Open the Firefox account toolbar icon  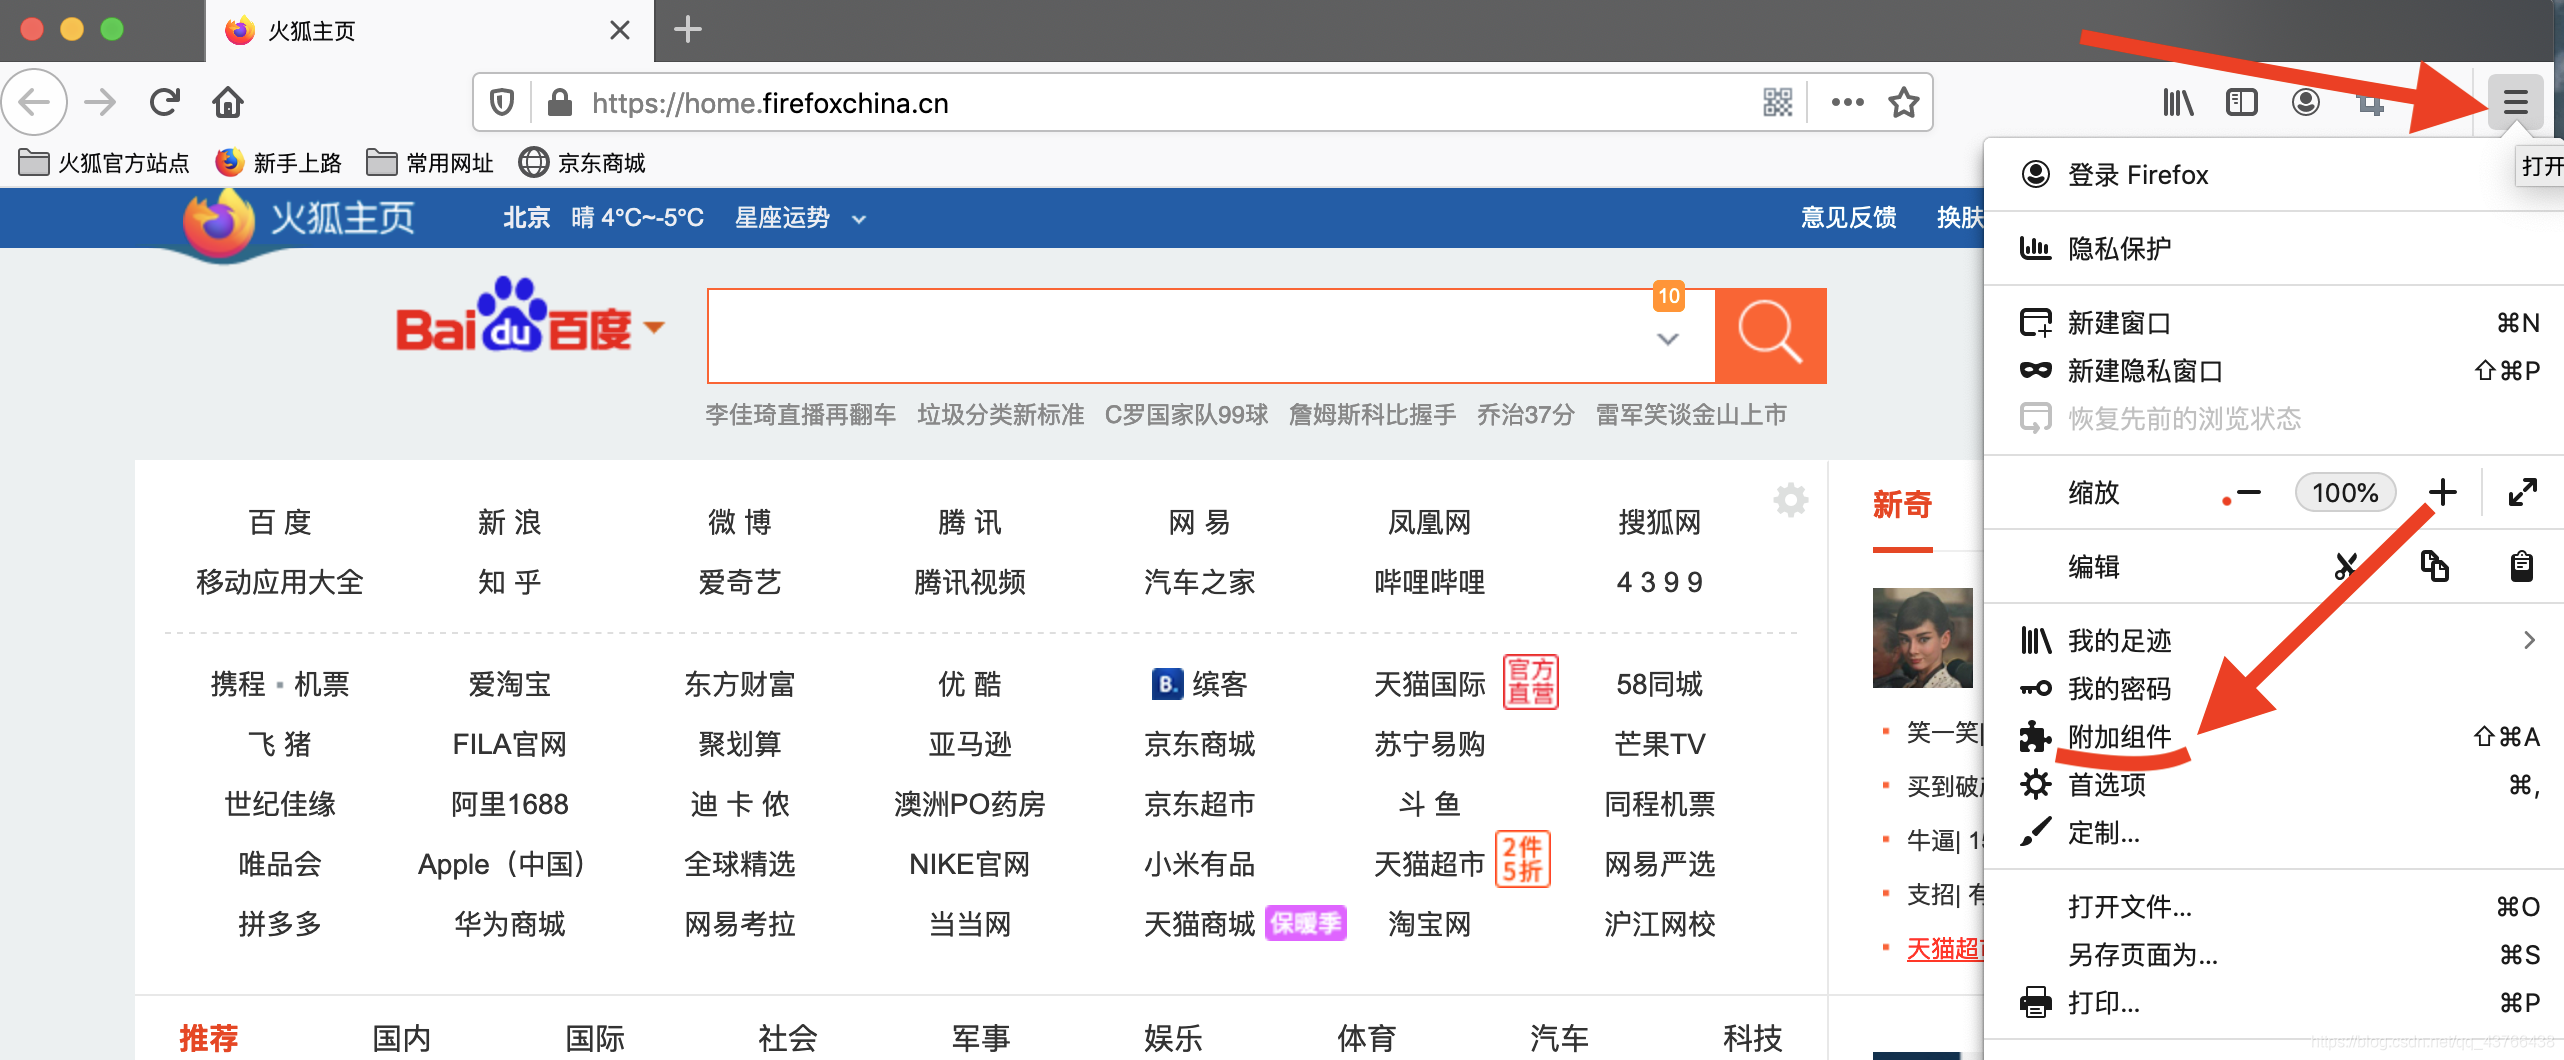(x=2306, y=102)
